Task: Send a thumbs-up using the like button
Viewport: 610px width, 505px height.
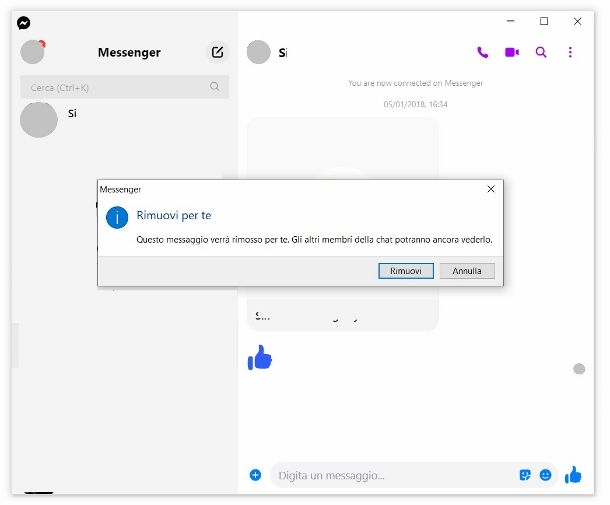Action: click(x=573, y=475)
